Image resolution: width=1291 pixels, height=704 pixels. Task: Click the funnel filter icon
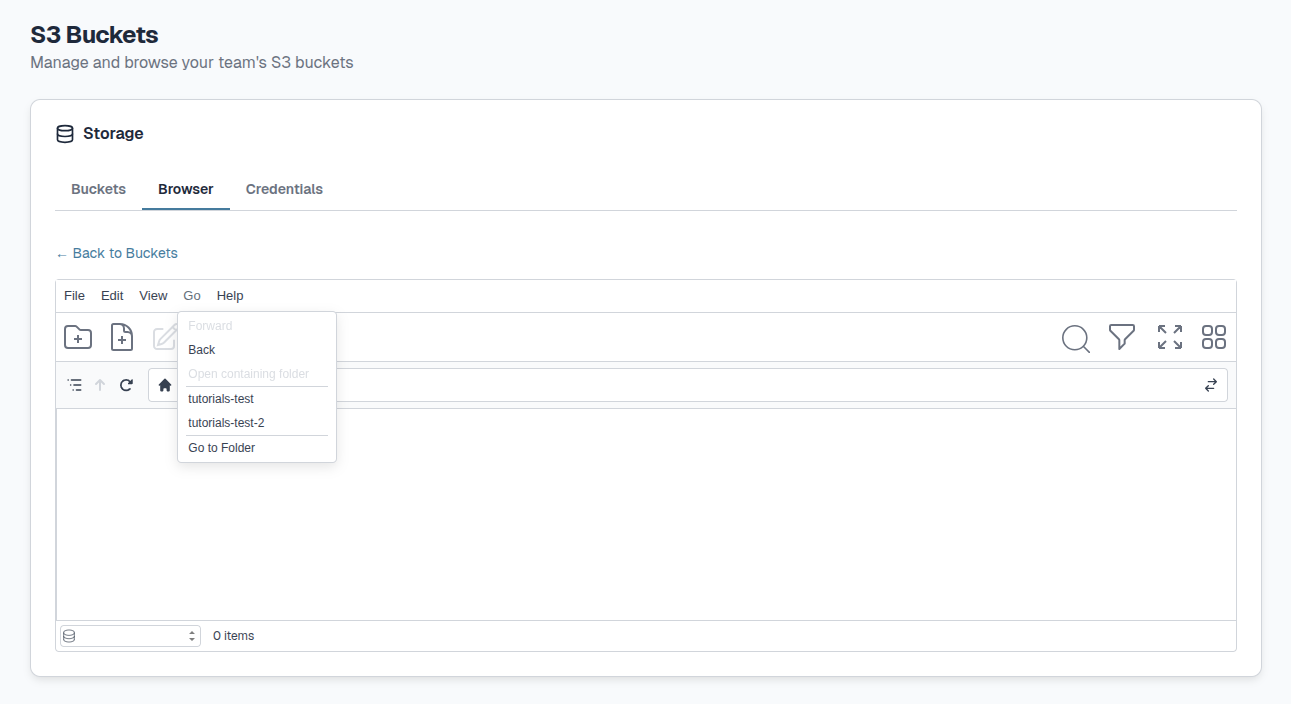coord(1122,338)
